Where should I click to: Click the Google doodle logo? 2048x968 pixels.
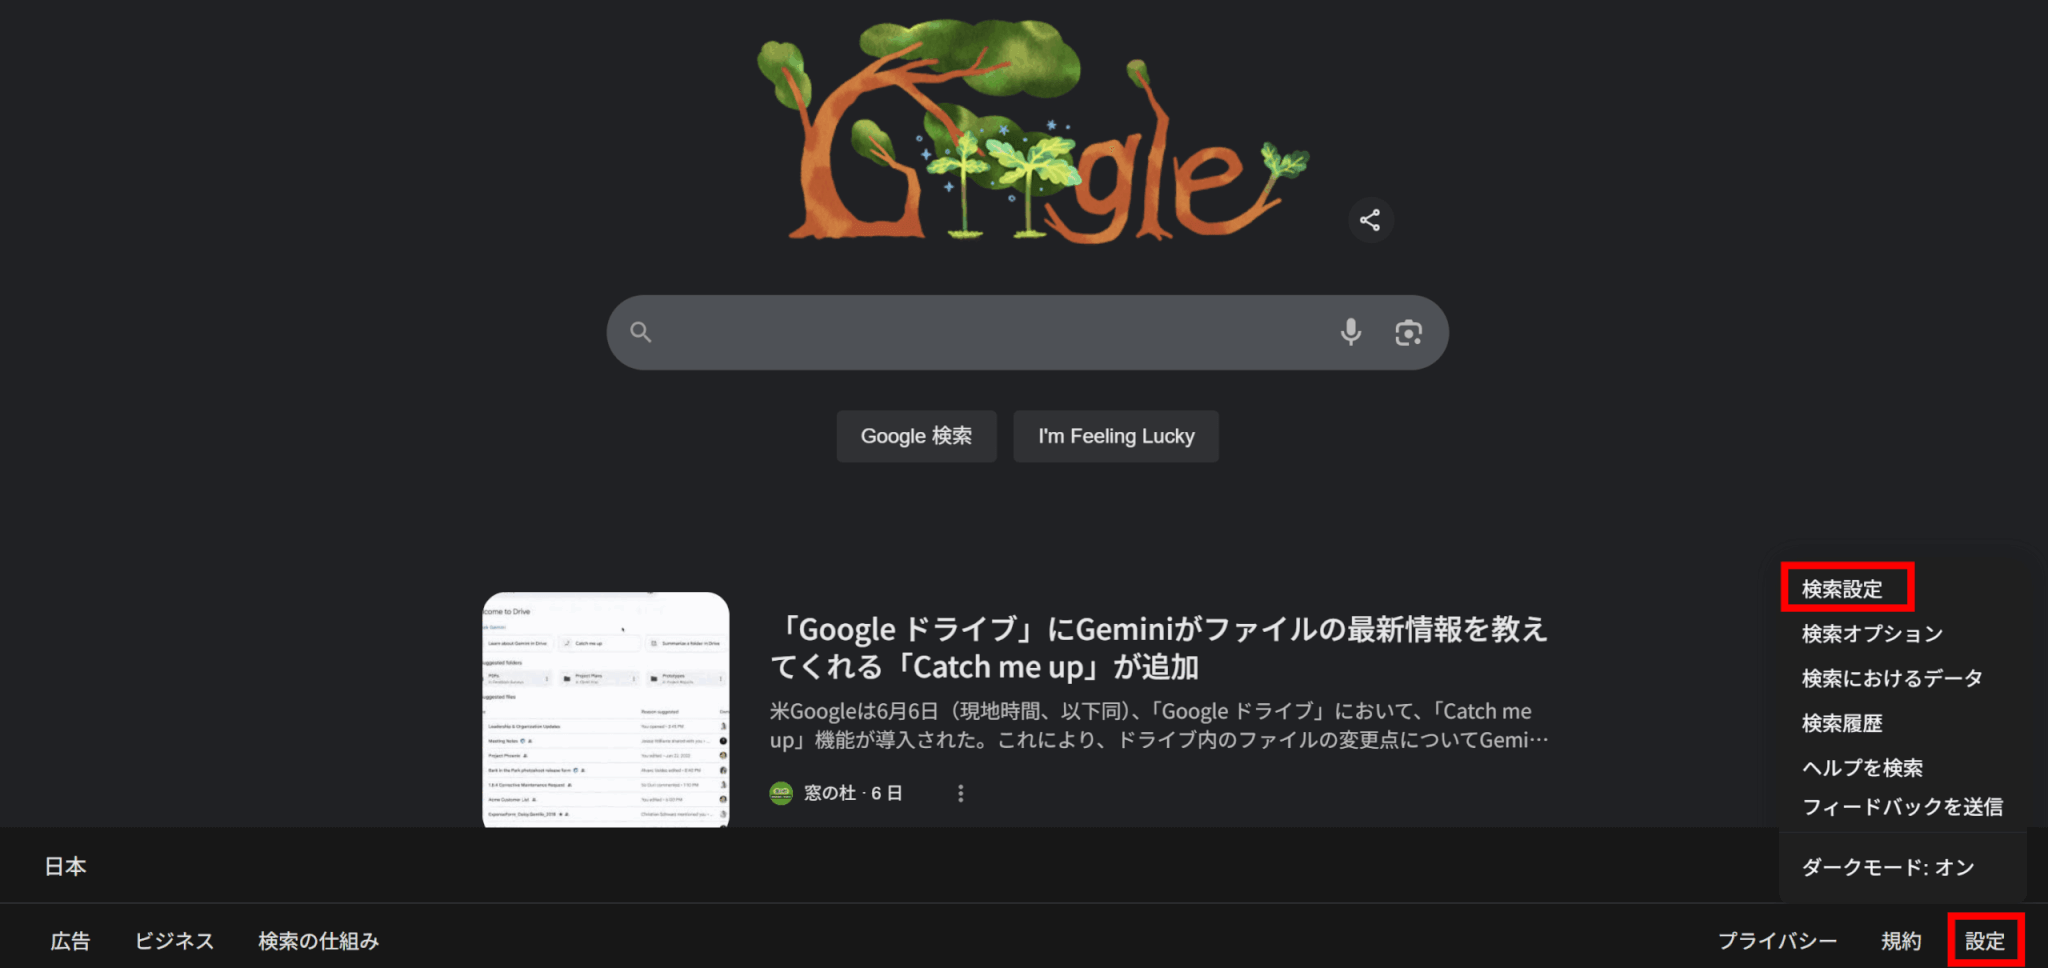coord(1032,130)
